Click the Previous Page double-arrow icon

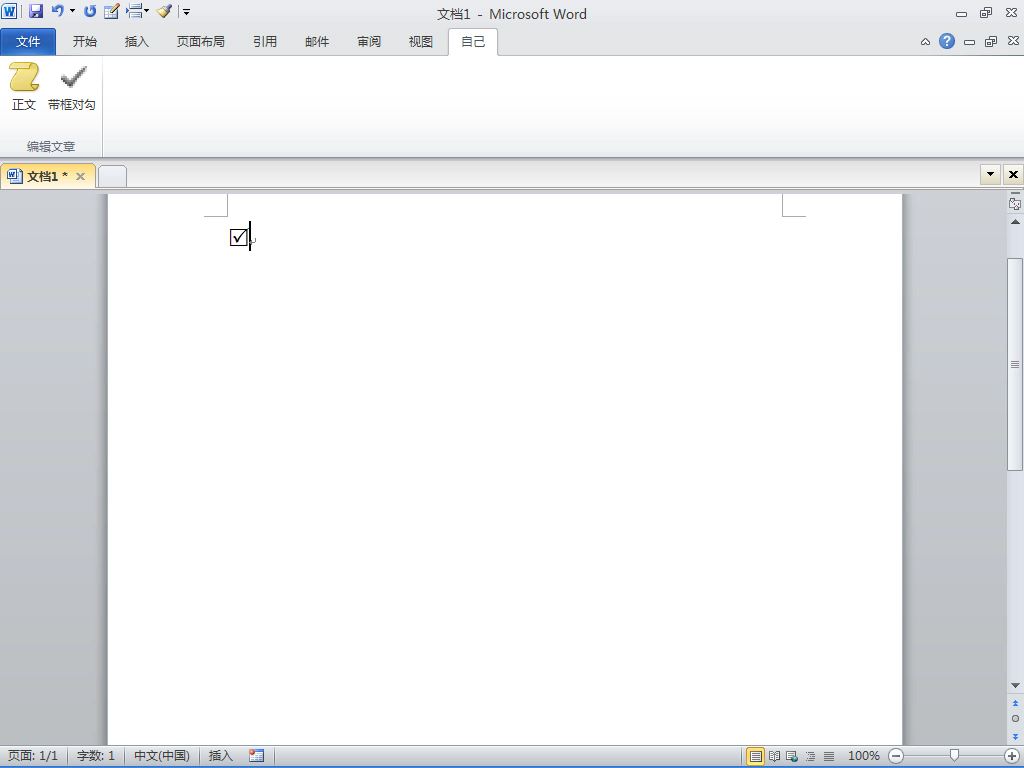[x=1015, y=703]
